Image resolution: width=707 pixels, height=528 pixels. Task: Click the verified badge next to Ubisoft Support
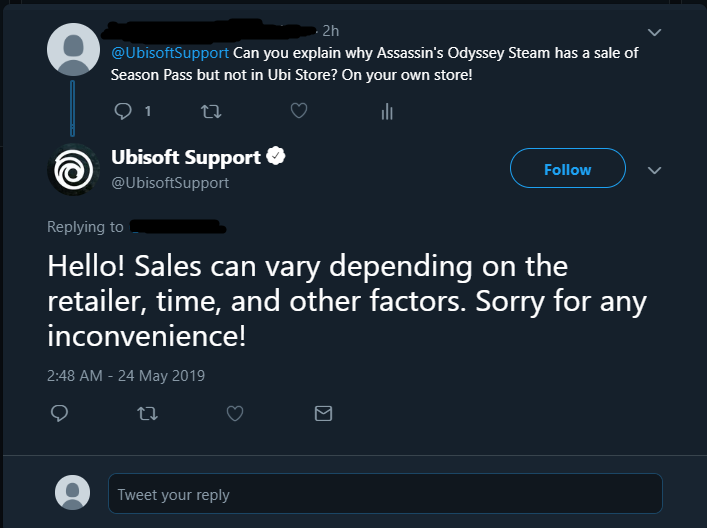click(275, 156)
